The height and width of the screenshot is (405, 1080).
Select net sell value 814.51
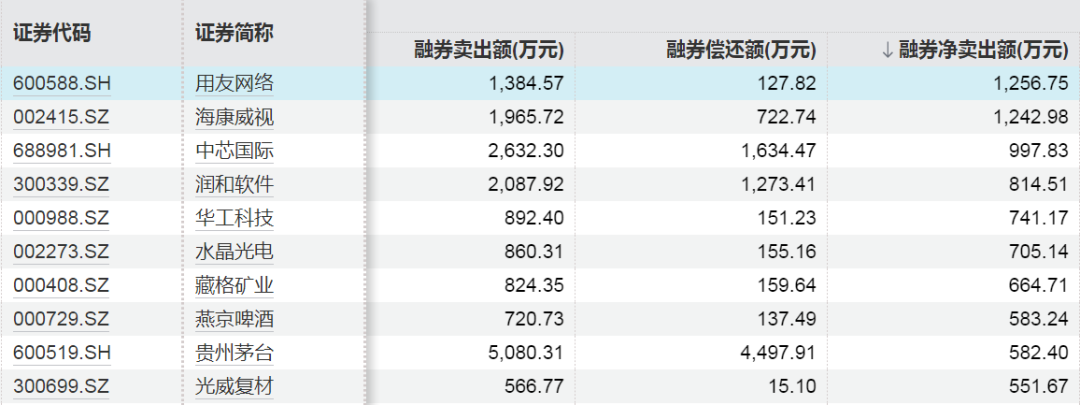[x=1039, y=185]
